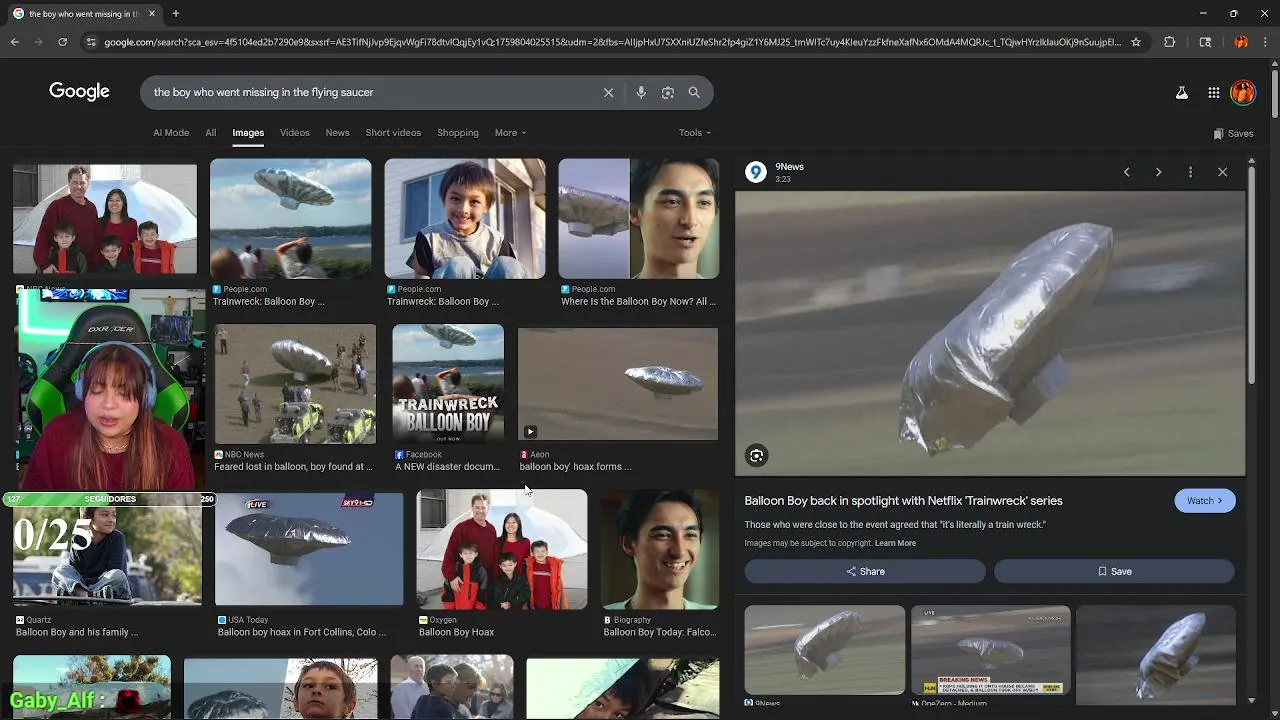Go back with browser back arrow
The image size is (1280, 720).
15,42
